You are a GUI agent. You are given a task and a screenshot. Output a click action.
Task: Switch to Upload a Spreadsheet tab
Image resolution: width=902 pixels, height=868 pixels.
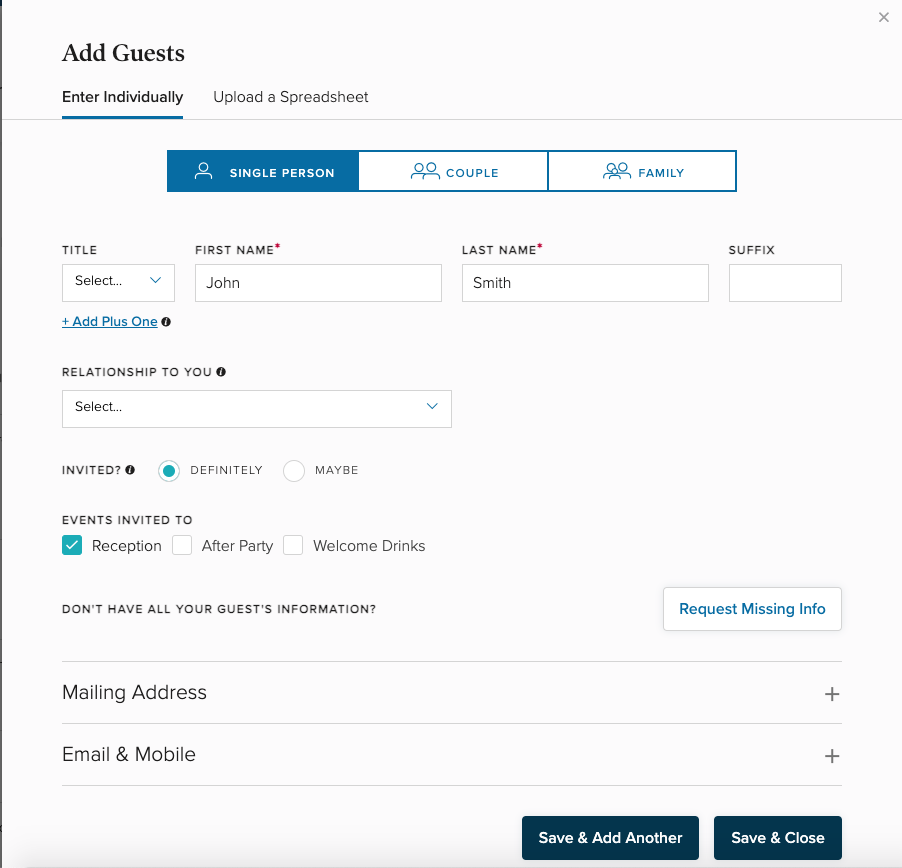[290, 97]
